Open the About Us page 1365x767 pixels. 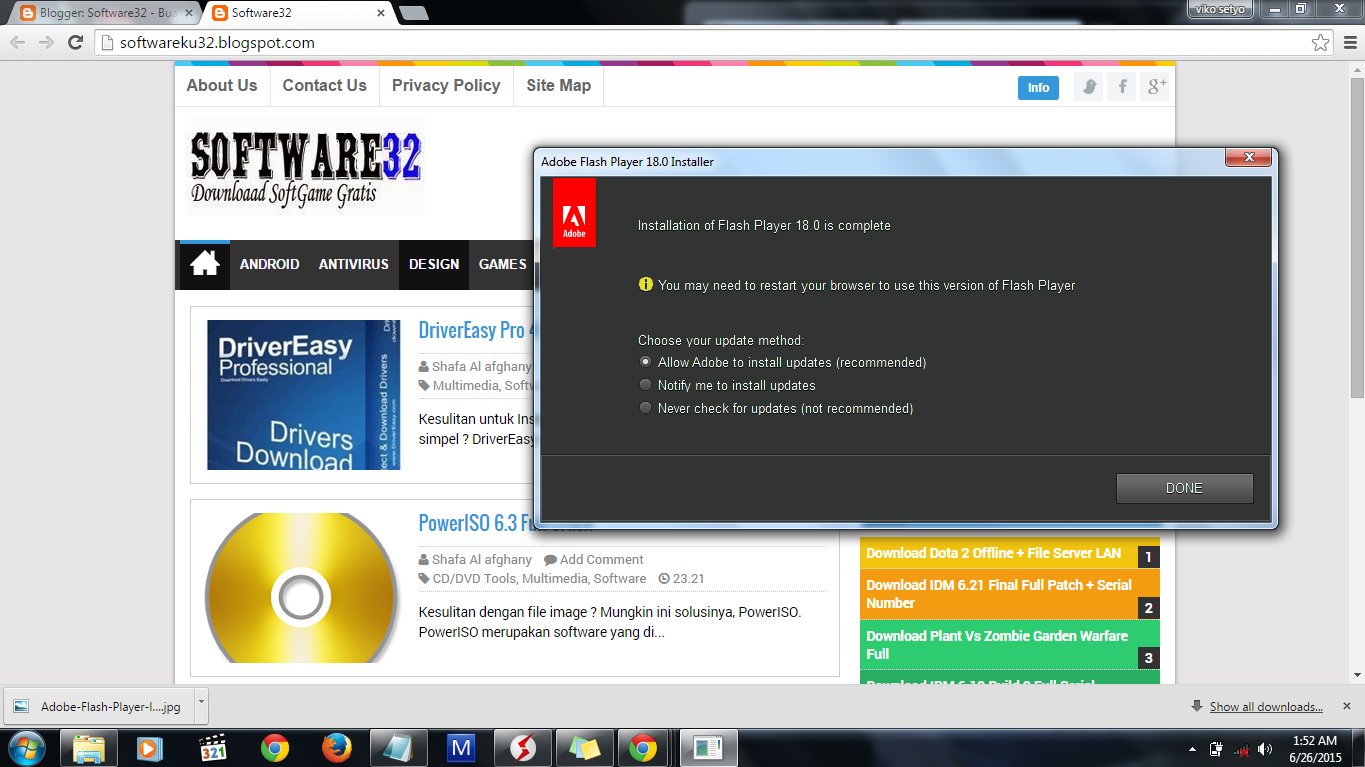[222, 86]
